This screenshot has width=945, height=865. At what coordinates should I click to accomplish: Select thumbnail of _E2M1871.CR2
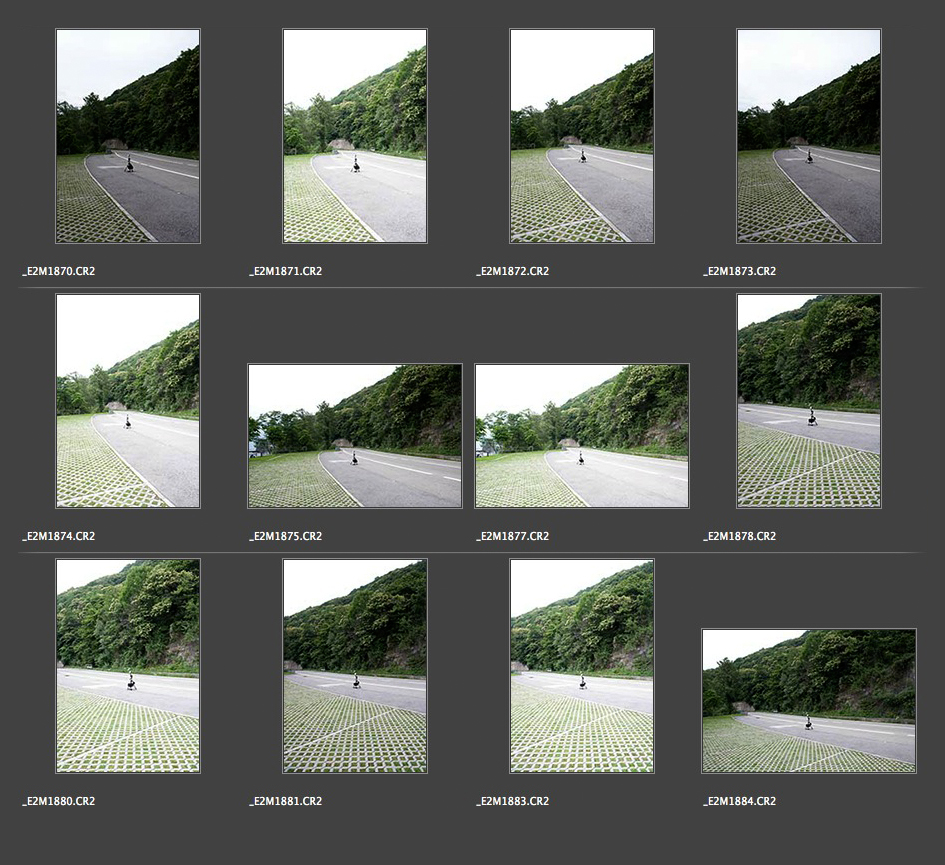(x=355, y=136)
